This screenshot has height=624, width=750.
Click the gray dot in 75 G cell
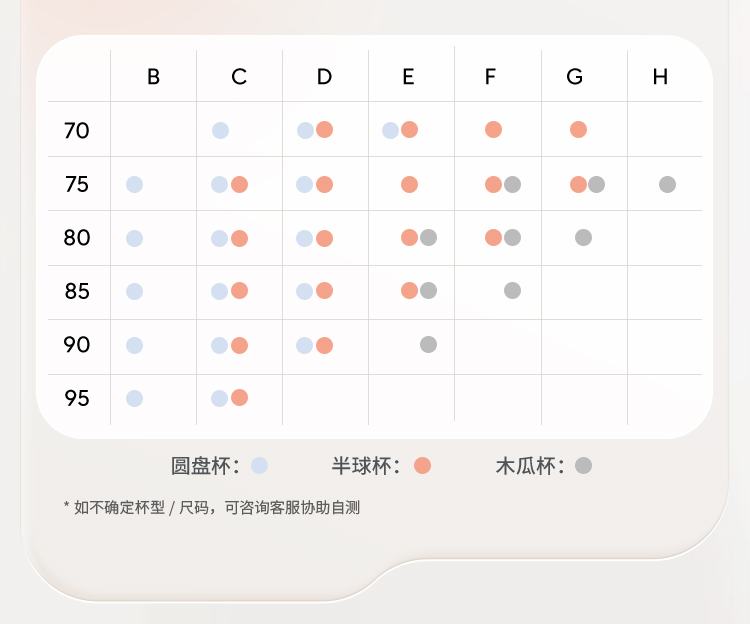coord(596,184)
